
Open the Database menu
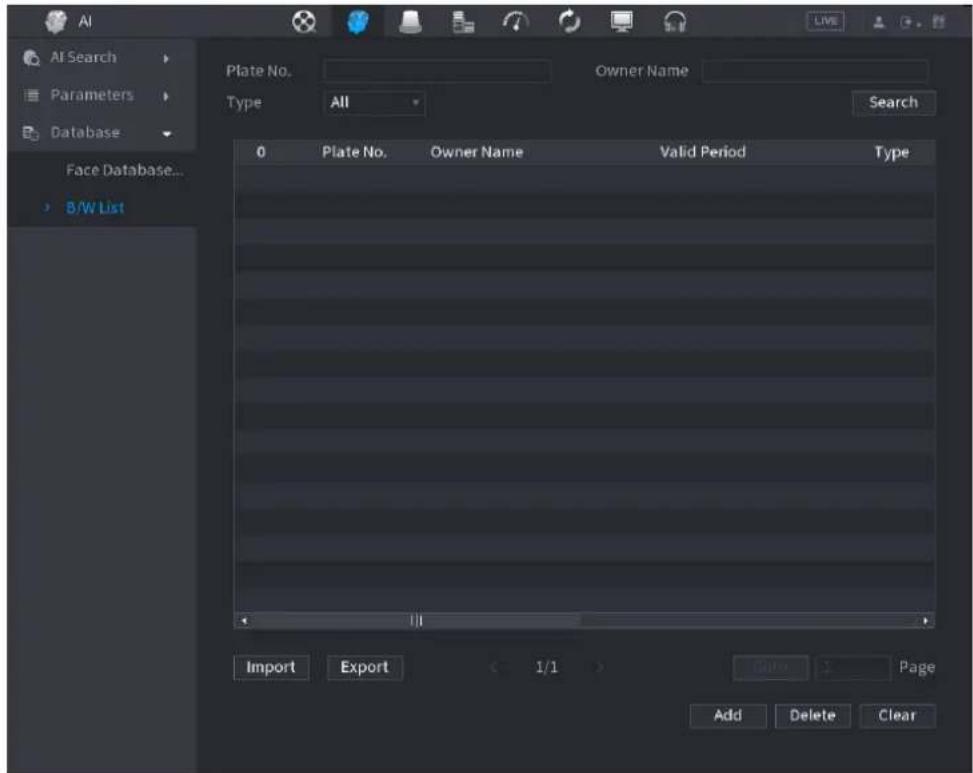102,133
